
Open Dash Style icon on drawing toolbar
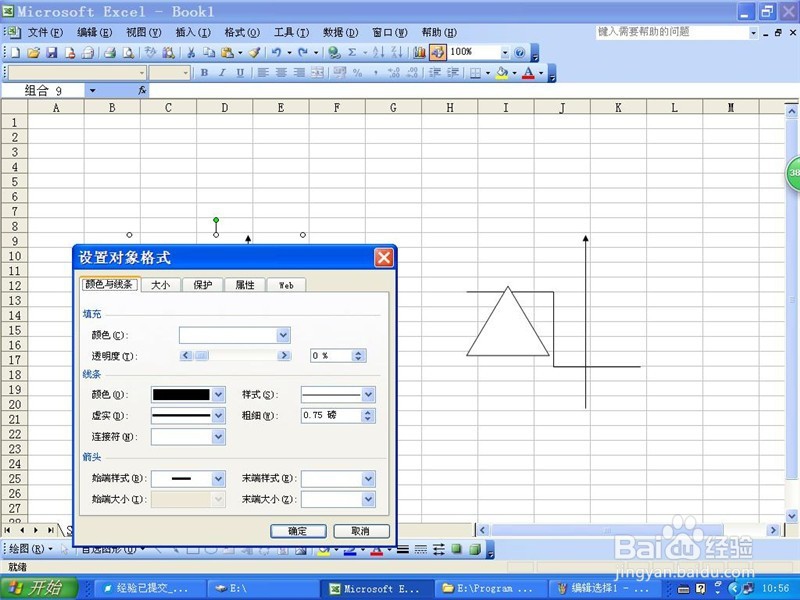(x=421, y=549)
